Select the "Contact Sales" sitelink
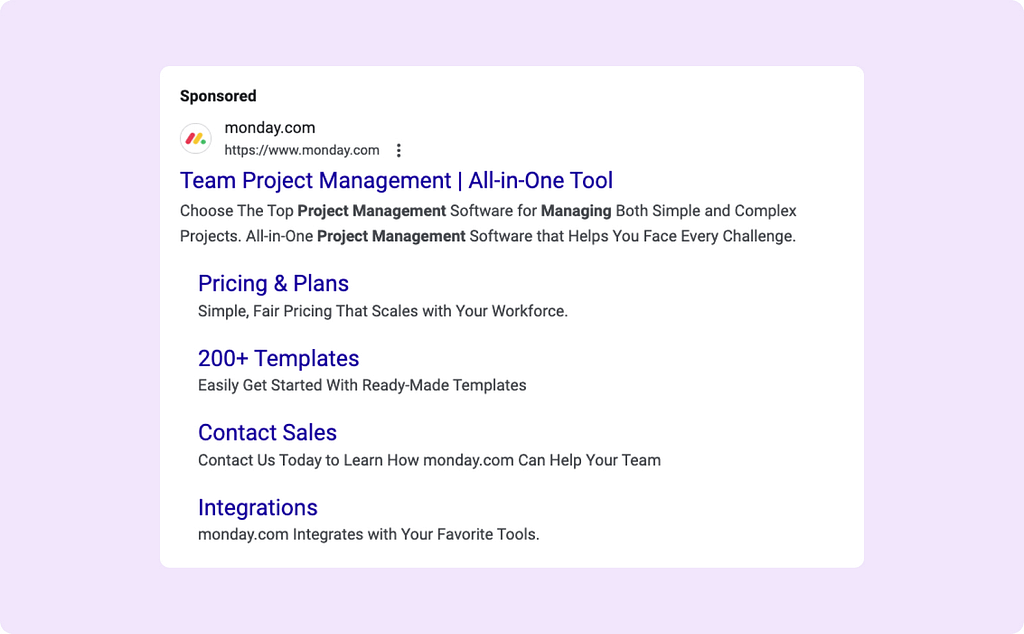Screen dimensions: 1024x634 267,433
